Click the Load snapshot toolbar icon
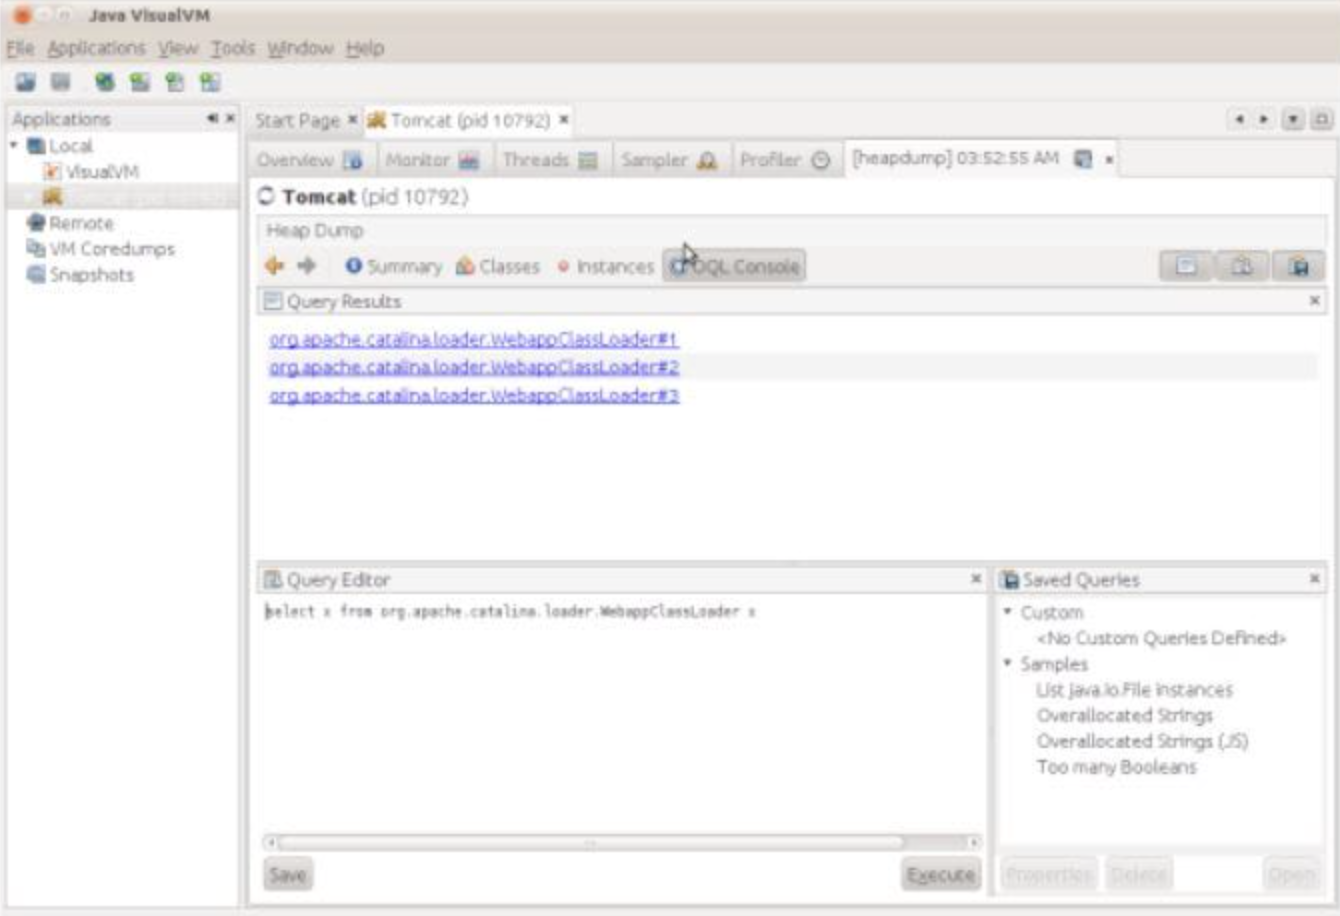Image resolution: width=1340 pixels, height=916 pixels. click(x=25, y=82)
